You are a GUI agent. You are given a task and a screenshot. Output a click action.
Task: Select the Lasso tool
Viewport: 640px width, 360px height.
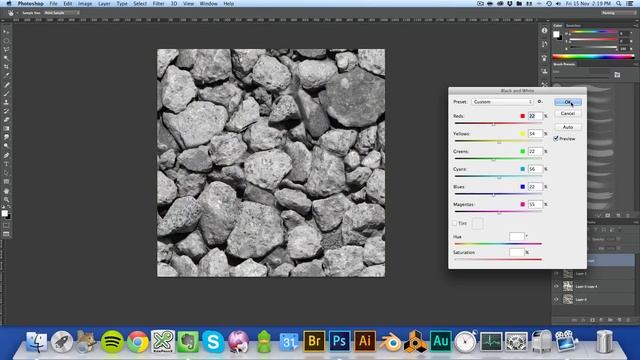pos(6,49)
